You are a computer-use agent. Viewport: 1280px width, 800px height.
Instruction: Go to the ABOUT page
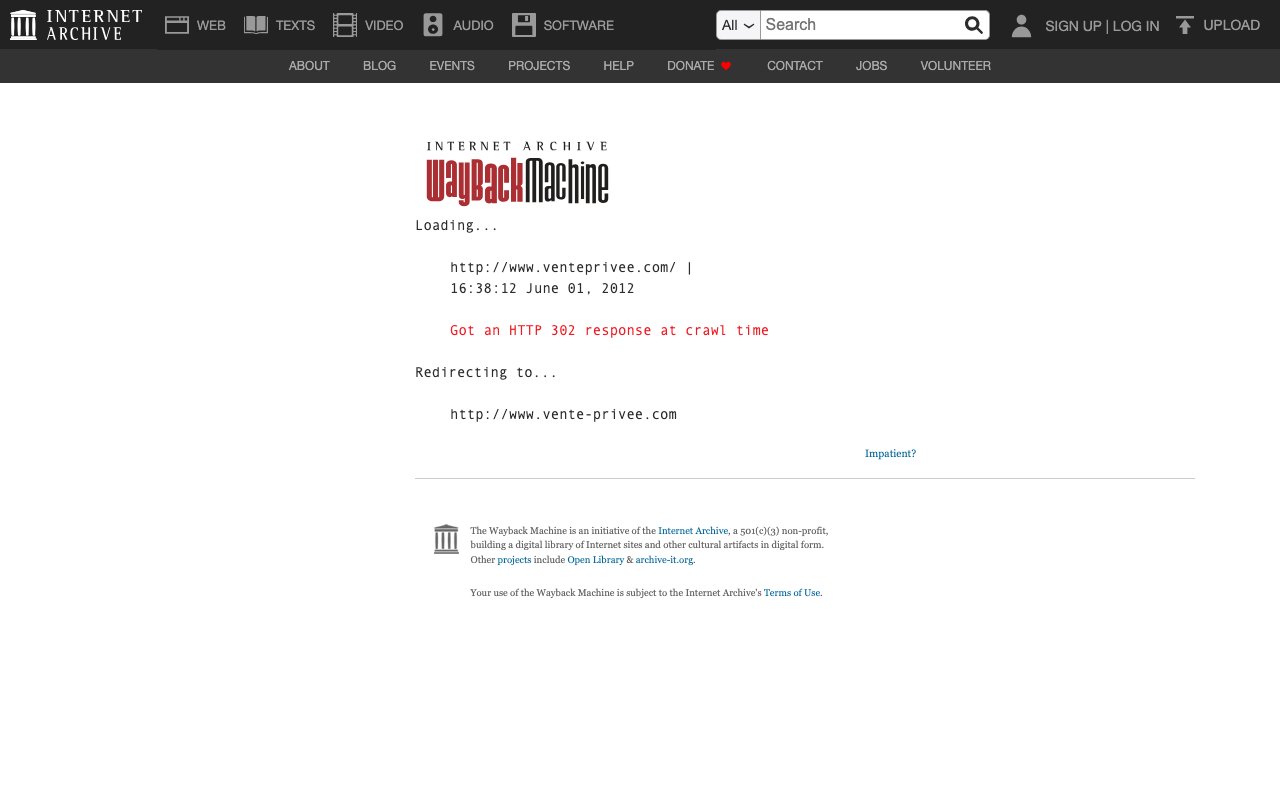click(309, 66)
